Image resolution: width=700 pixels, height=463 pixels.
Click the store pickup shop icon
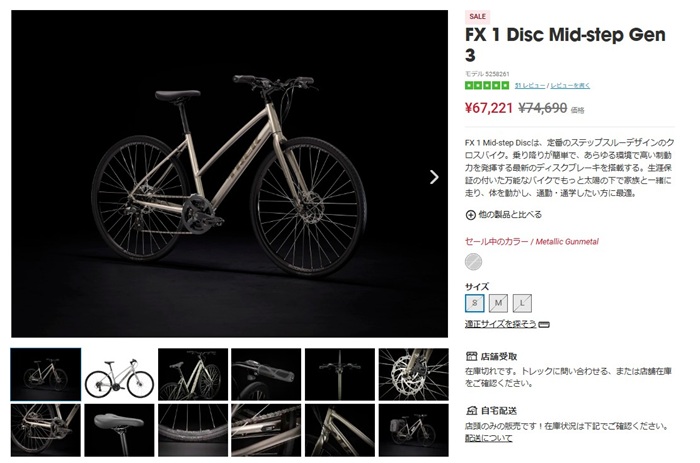tap(471, 356)
